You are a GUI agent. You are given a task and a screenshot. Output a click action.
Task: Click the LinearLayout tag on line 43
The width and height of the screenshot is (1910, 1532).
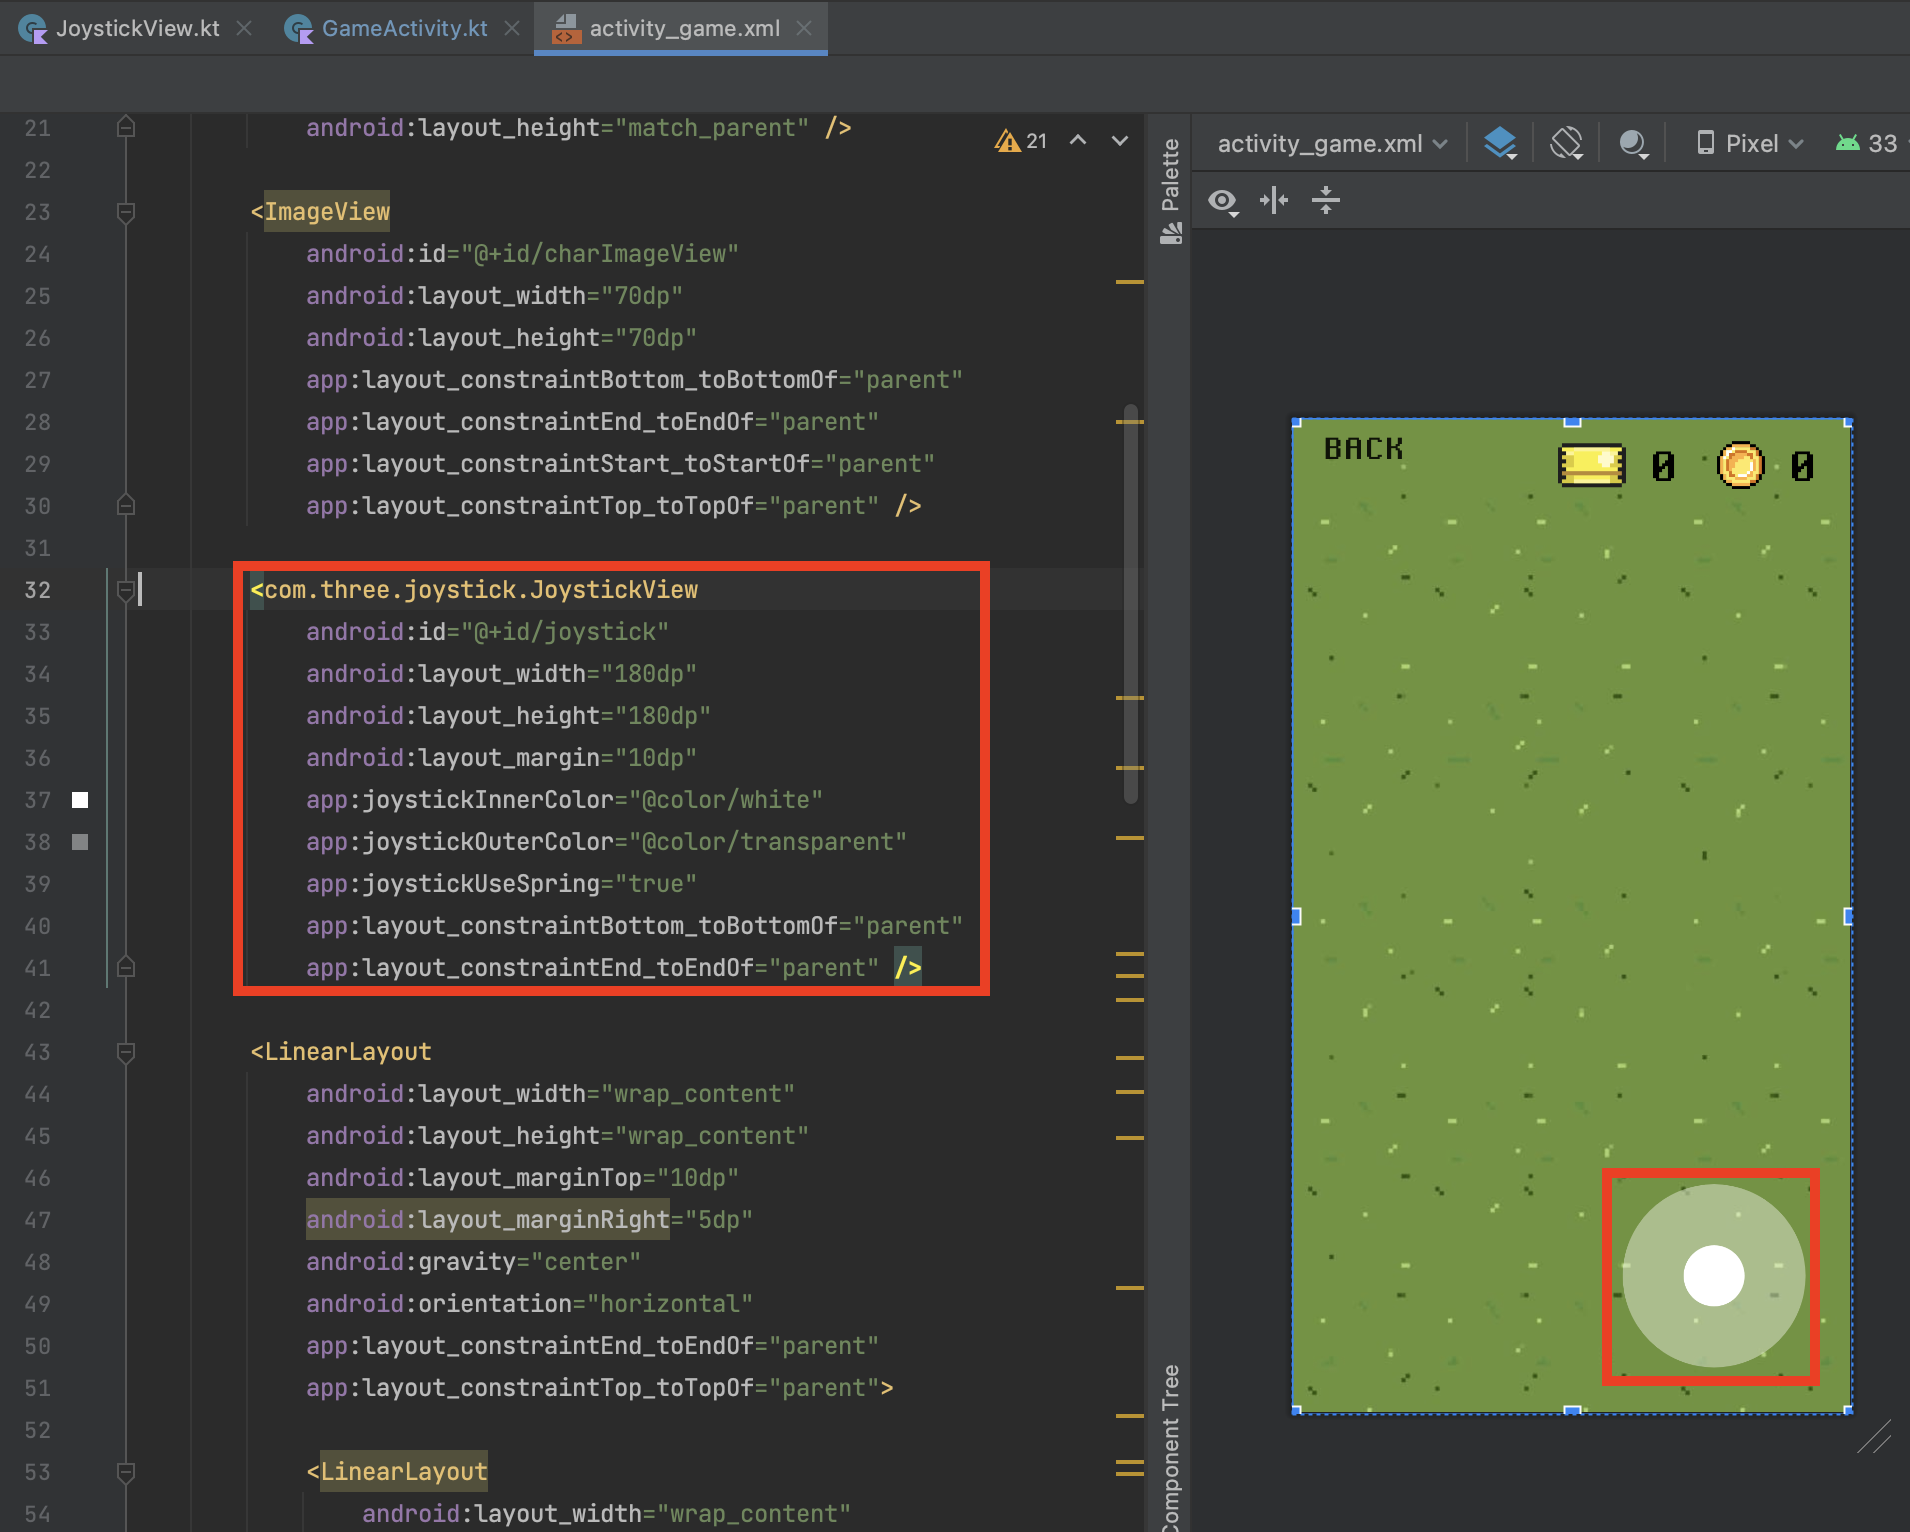pos(348,1052)
